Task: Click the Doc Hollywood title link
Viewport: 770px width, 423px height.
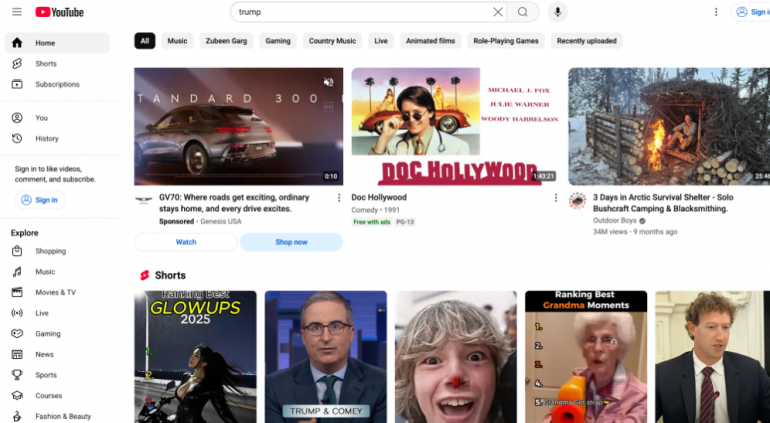Action: (379, 197)
